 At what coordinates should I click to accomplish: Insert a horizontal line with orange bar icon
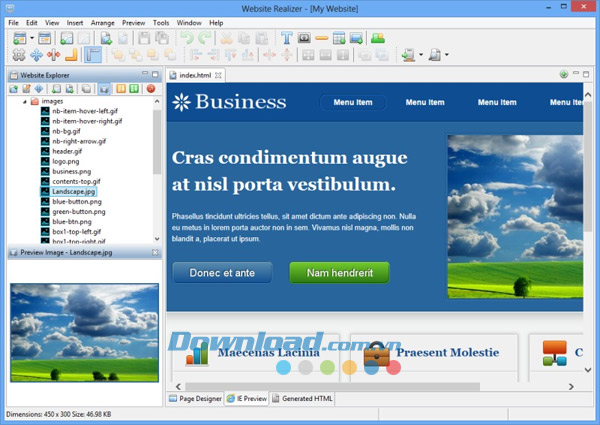click(322, 38)
